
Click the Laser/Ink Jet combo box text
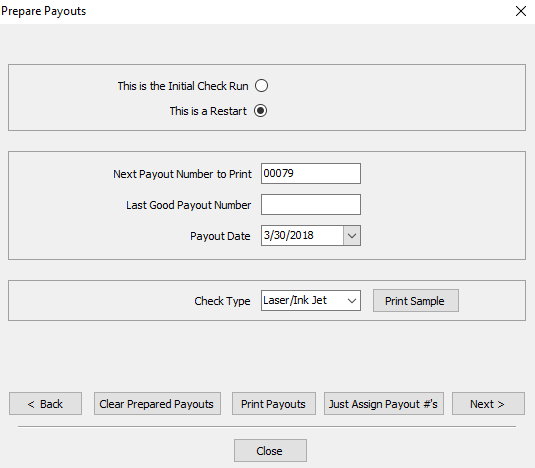coord(295,300)
